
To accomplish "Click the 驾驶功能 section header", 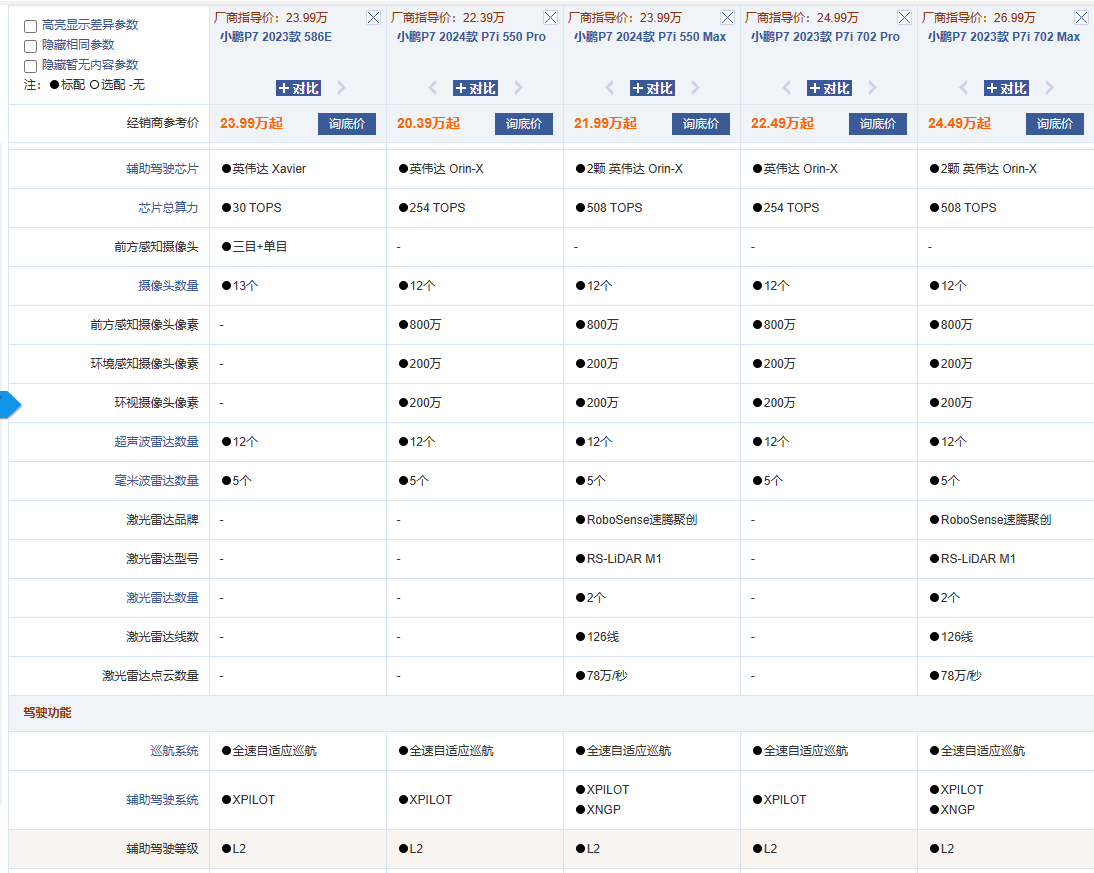I will tap(47, 712).
